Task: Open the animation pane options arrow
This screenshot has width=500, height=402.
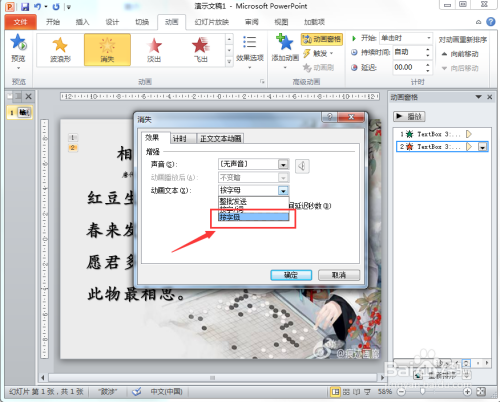Action: [478, 97]
